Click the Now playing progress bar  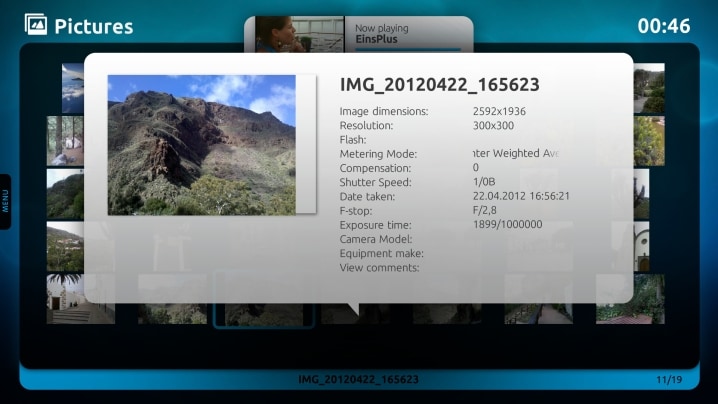coord(403,49)
